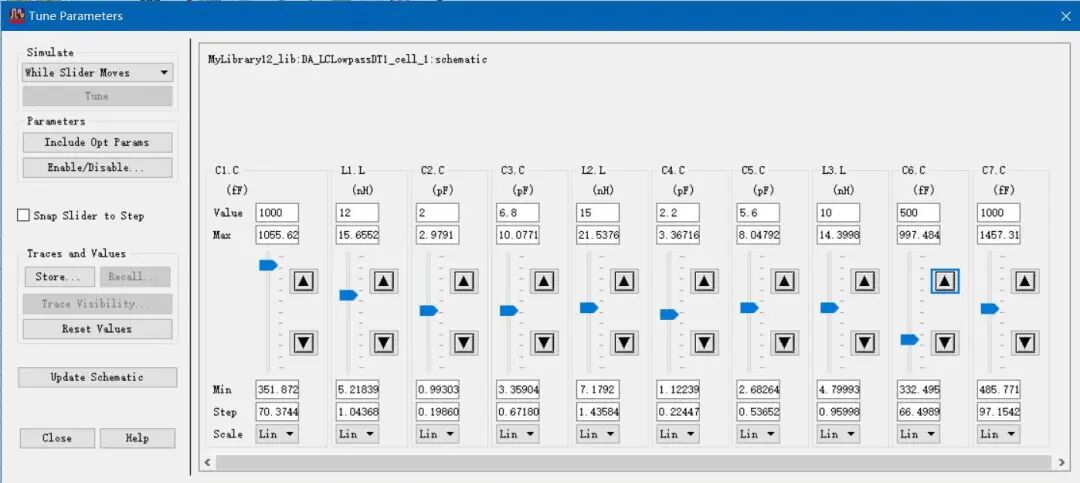1080x483 pixels.
Task: Step C4.C down with its arrow button
Action: coord(704,342)
